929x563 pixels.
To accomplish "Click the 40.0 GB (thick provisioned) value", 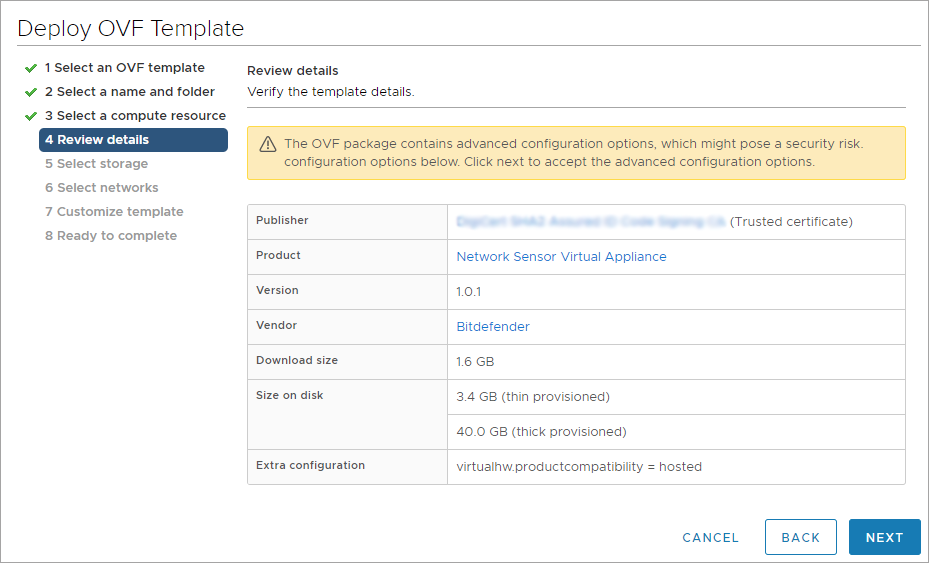I will [541, 431].
